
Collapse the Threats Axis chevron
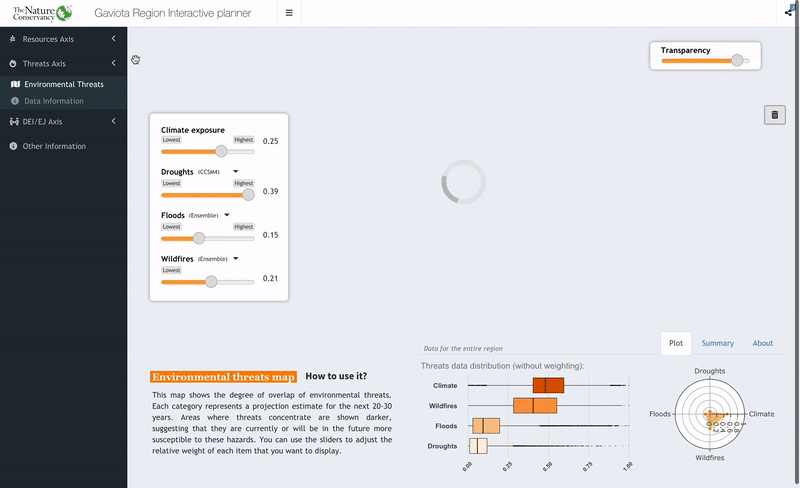tap(114, 64)
